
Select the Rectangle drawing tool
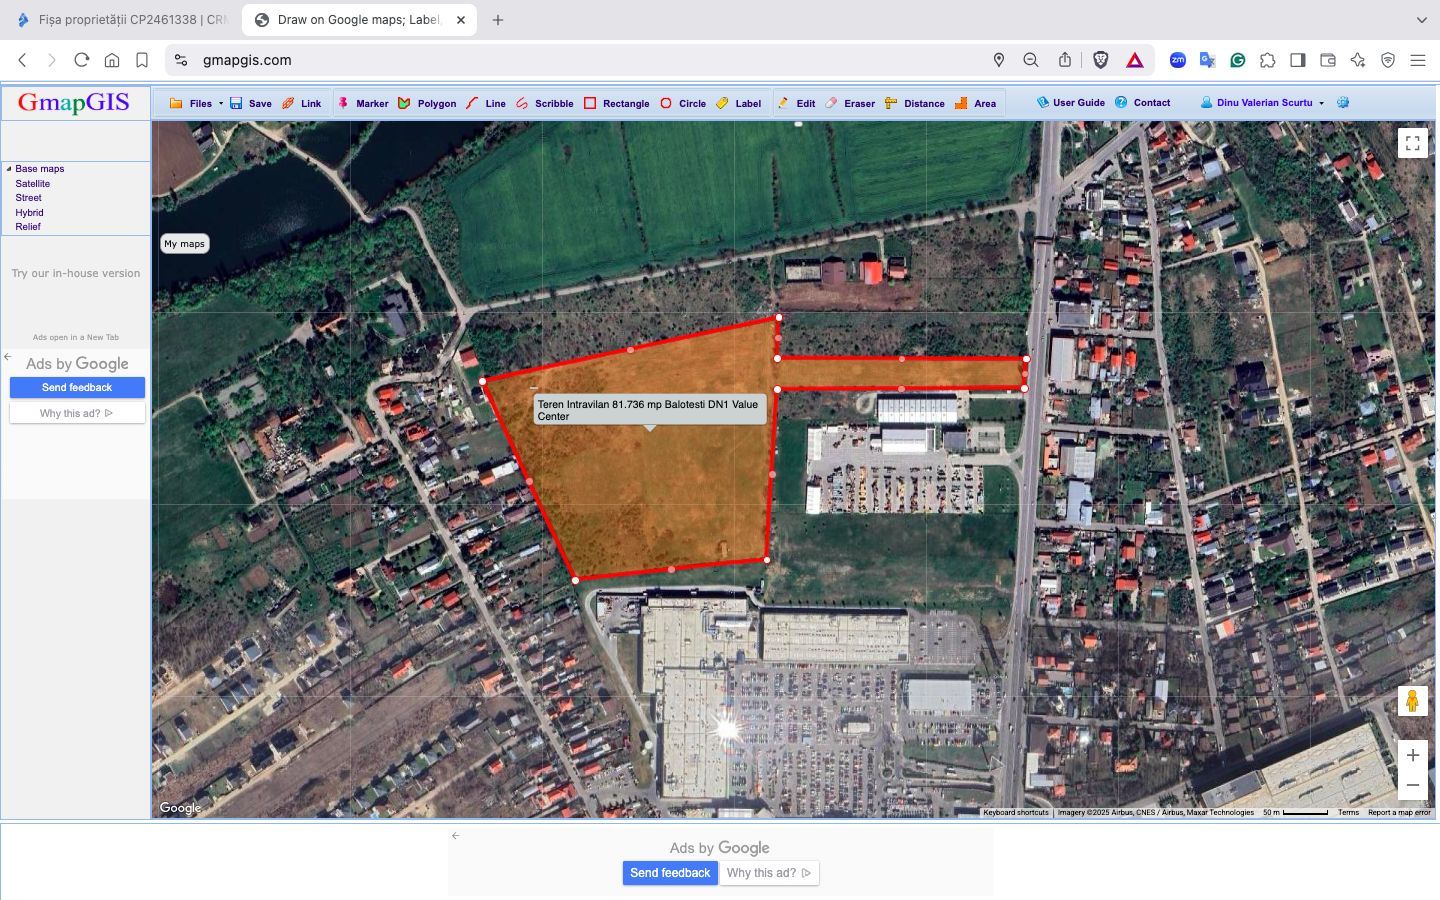[624, 103]
